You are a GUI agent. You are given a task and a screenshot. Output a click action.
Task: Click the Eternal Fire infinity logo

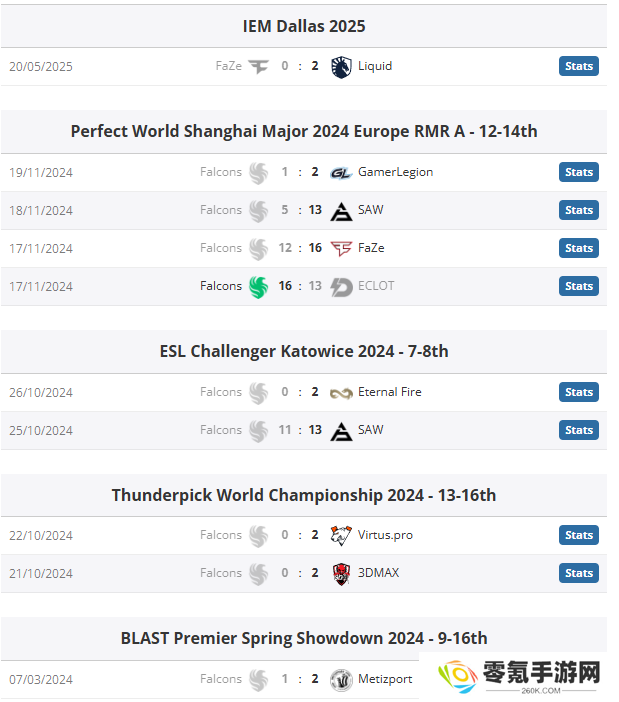click(341, 393)
